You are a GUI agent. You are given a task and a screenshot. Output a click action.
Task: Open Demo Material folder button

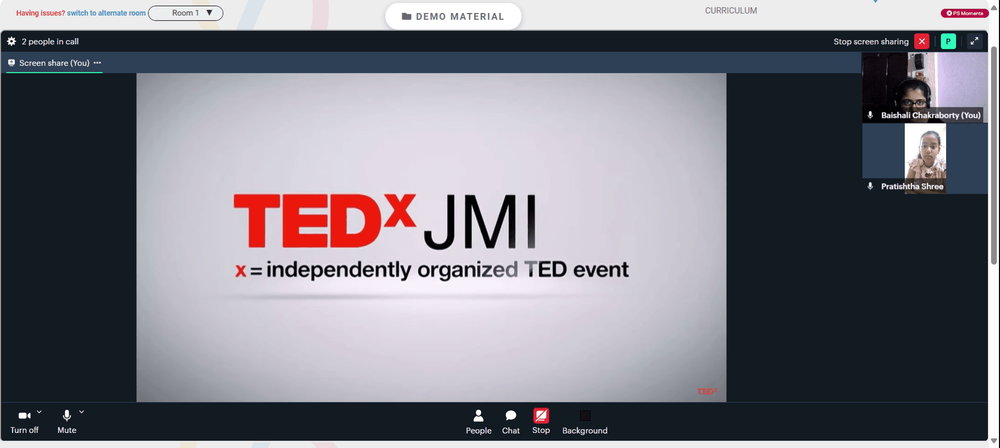[453, 17]
